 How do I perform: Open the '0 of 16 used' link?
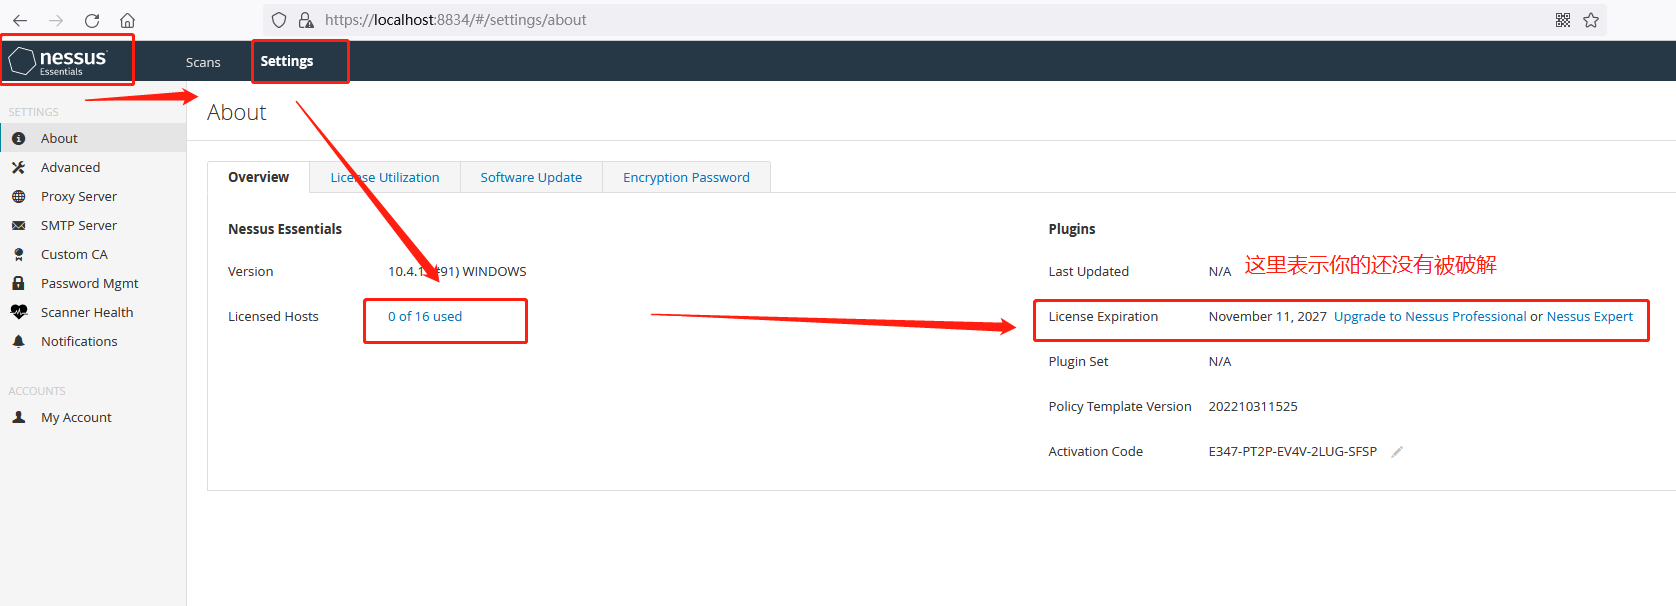pos(425,317)
